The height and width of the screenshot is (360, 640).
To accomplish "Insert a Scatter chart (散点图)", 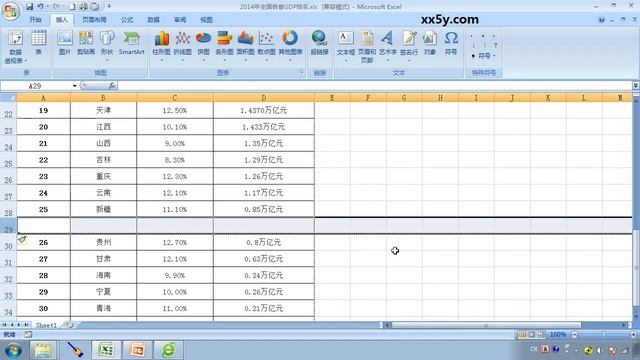I will tap(267, 46).
